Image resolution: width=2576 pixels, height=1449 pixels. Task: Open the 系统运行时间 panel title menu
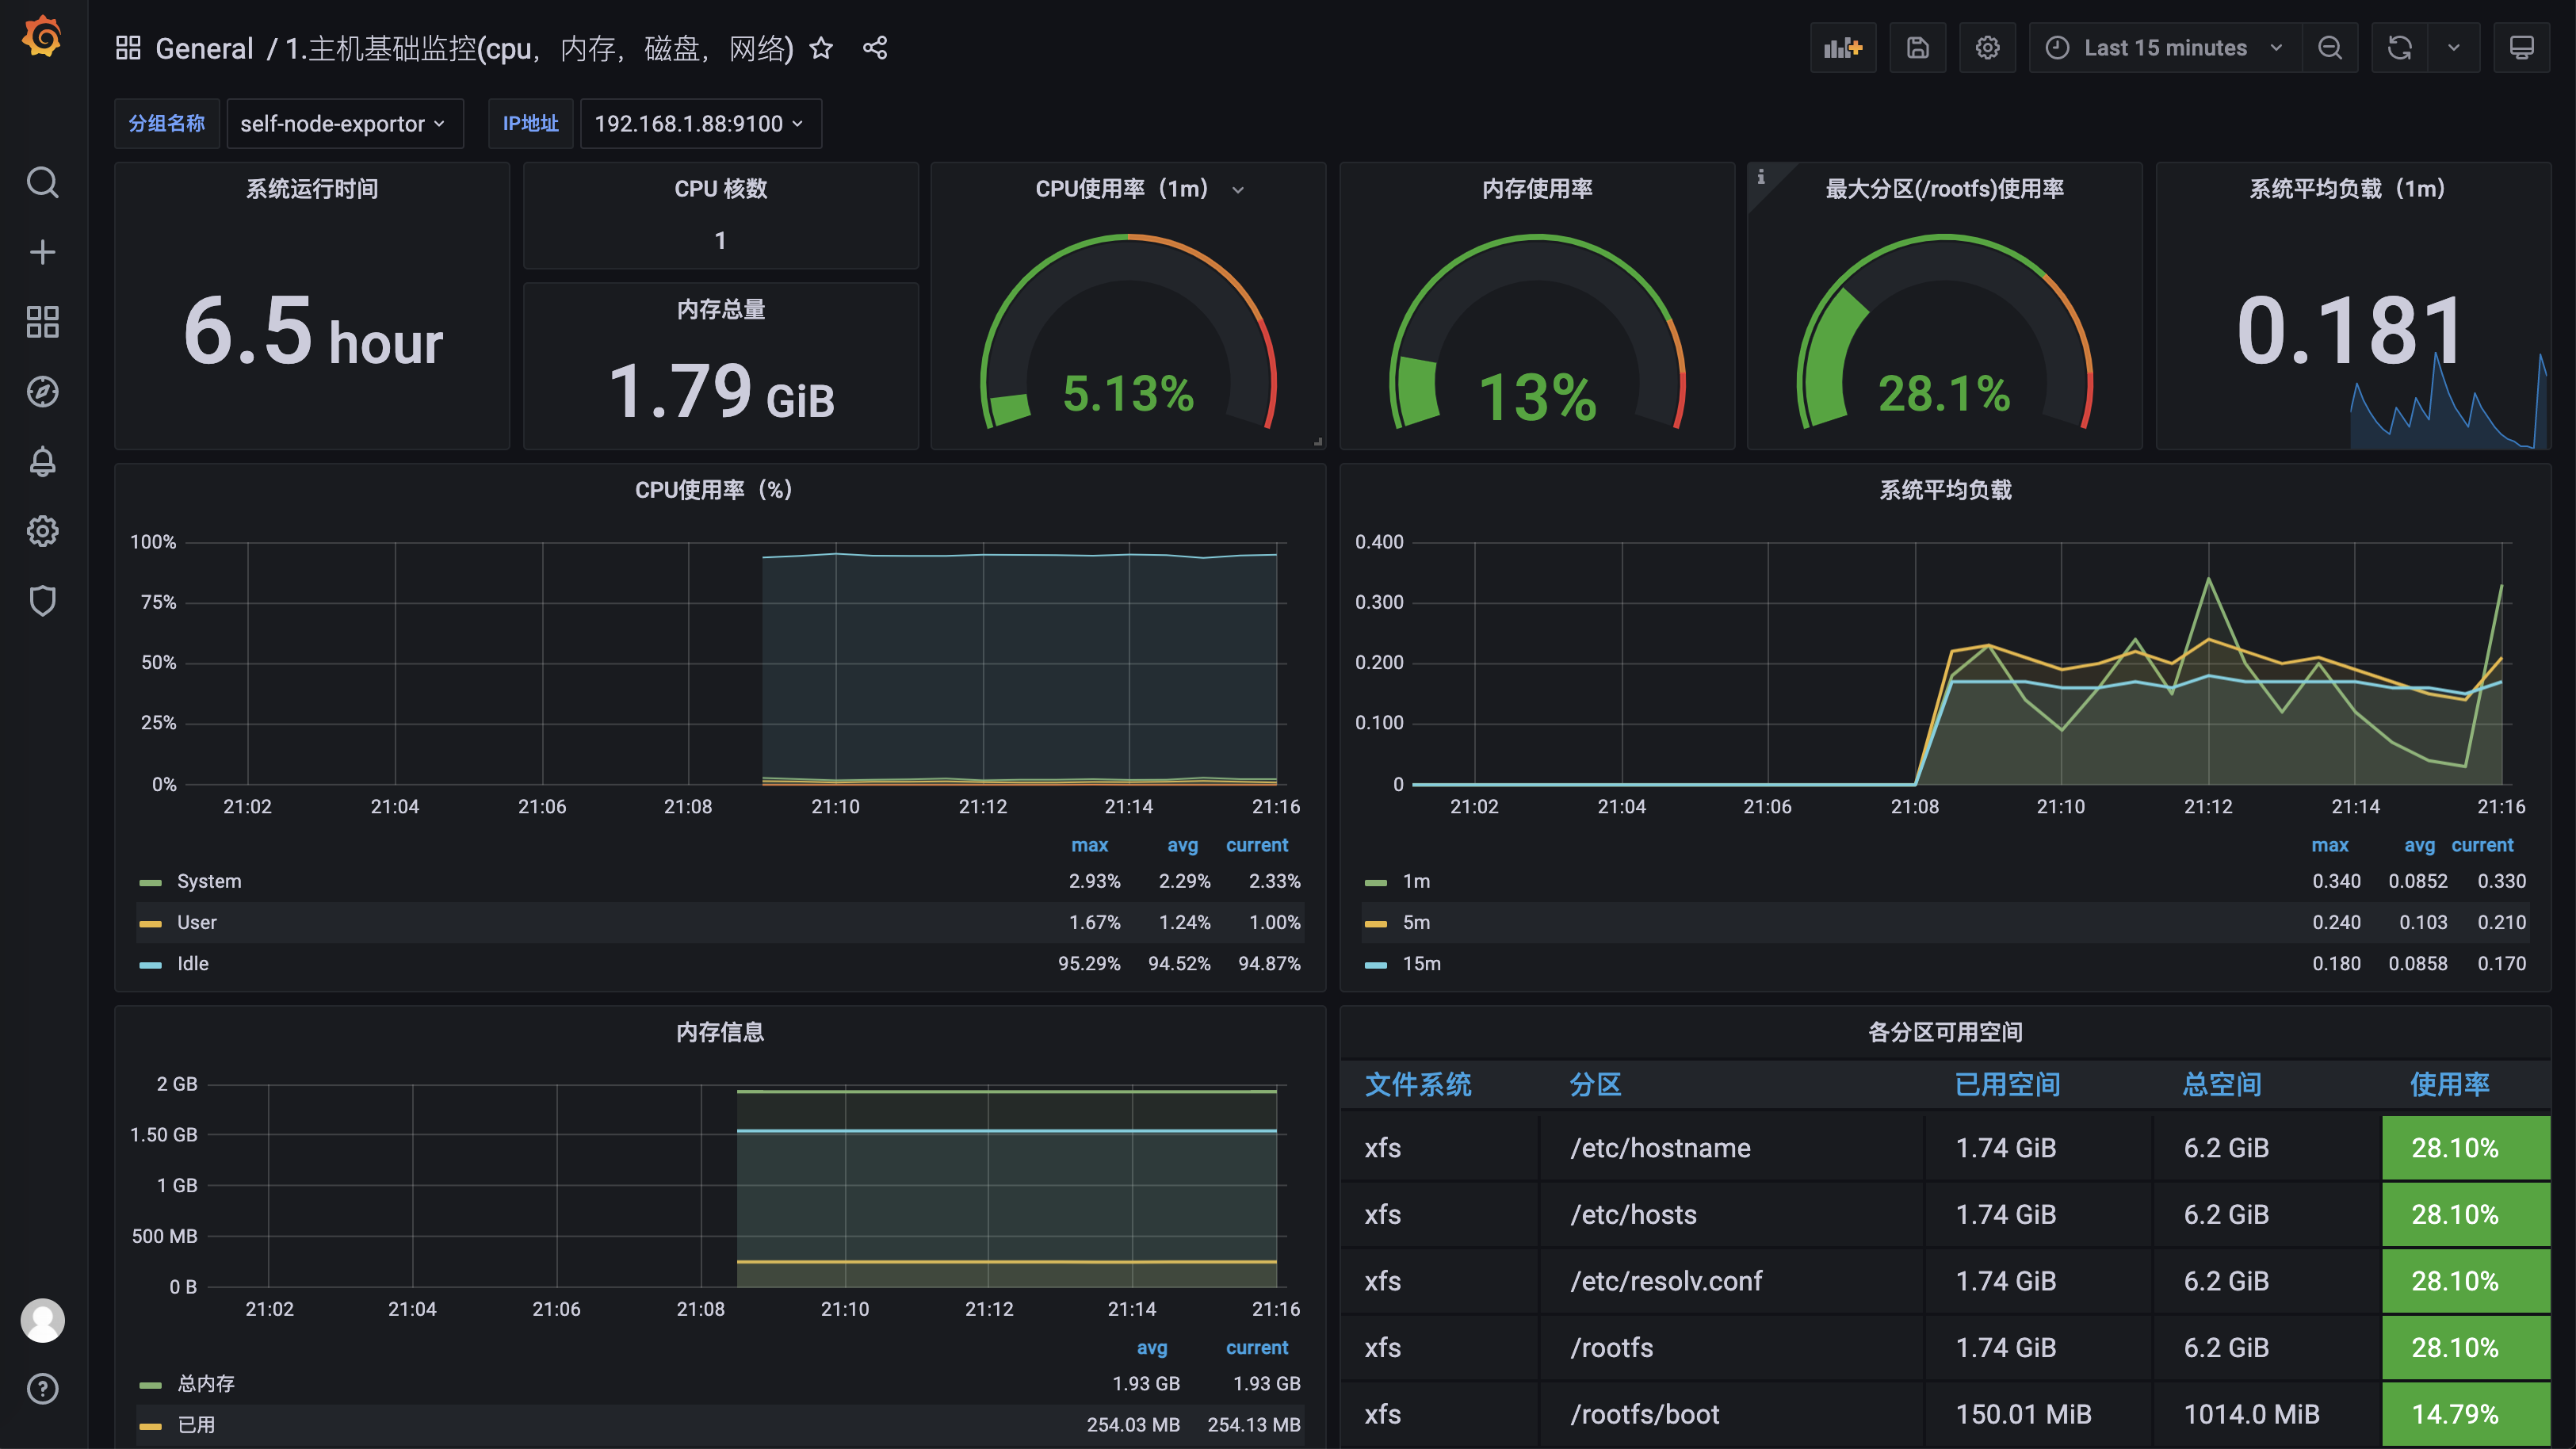(x=312, y=189)
